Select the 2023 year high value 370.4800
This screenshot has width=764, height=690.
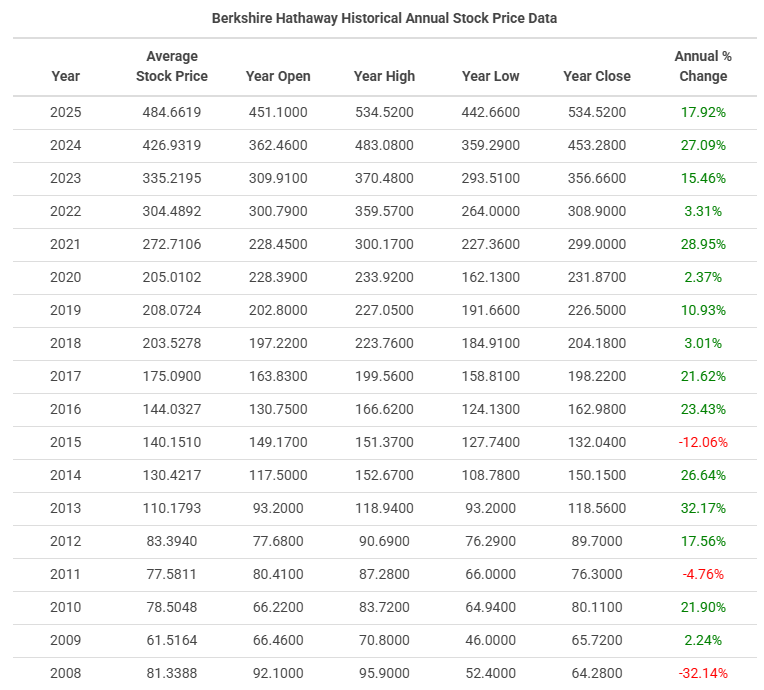[384, 178]
